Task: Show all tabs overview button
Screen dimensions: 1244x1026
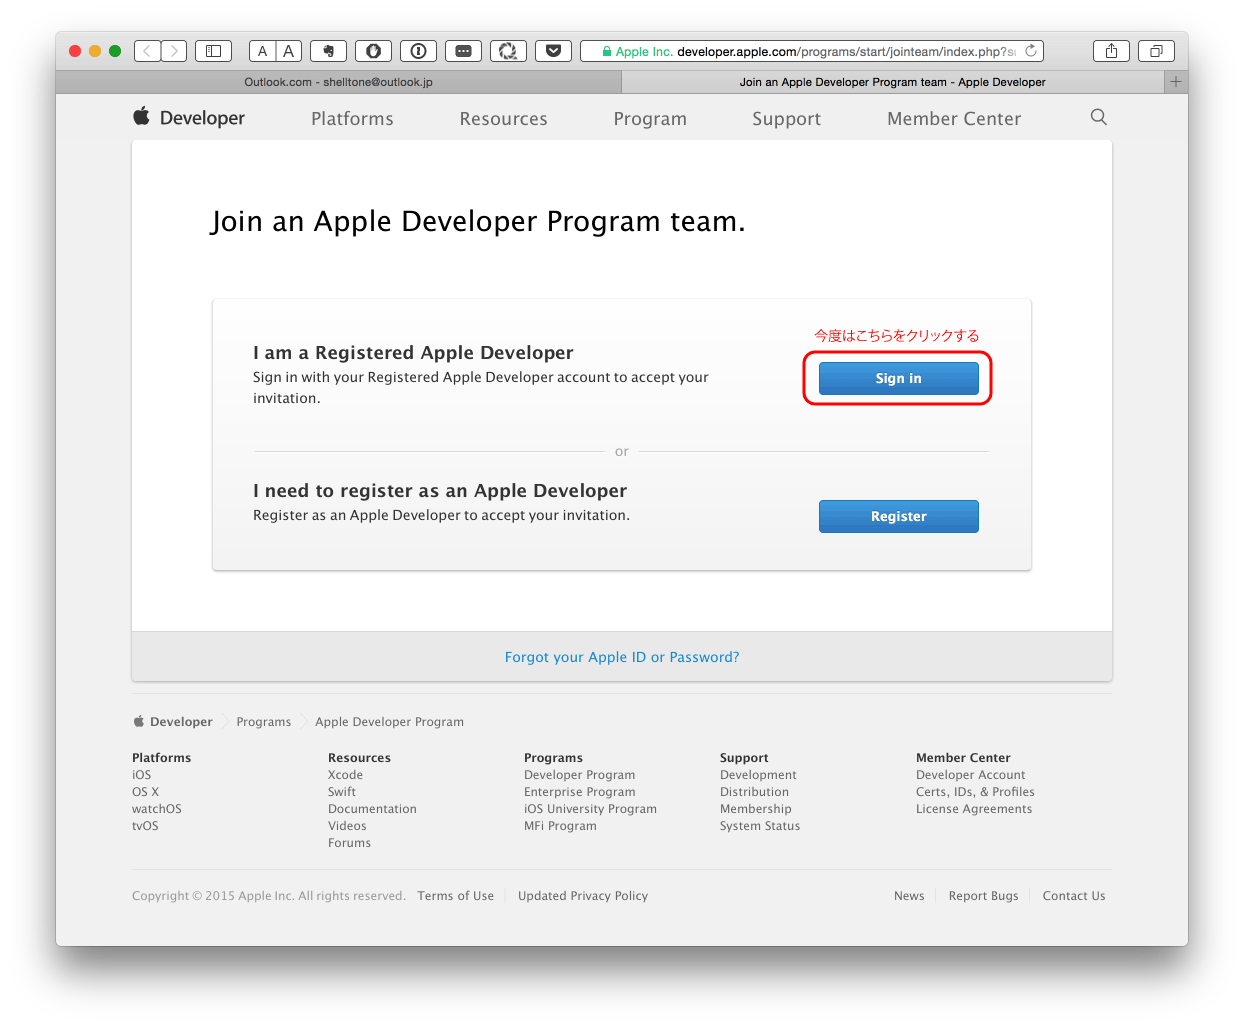Action: click(x=1156, y=51)
